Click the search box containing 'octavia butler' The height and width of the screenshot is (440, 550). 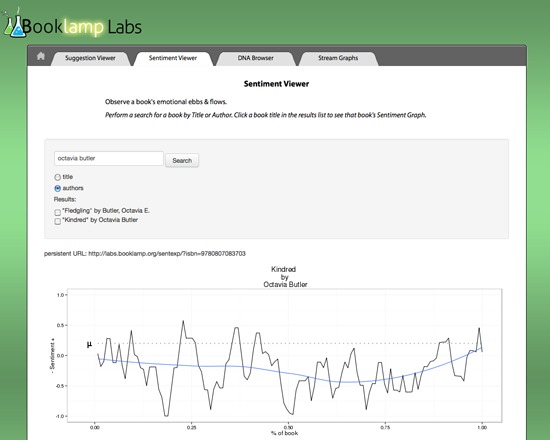point(109,159)
